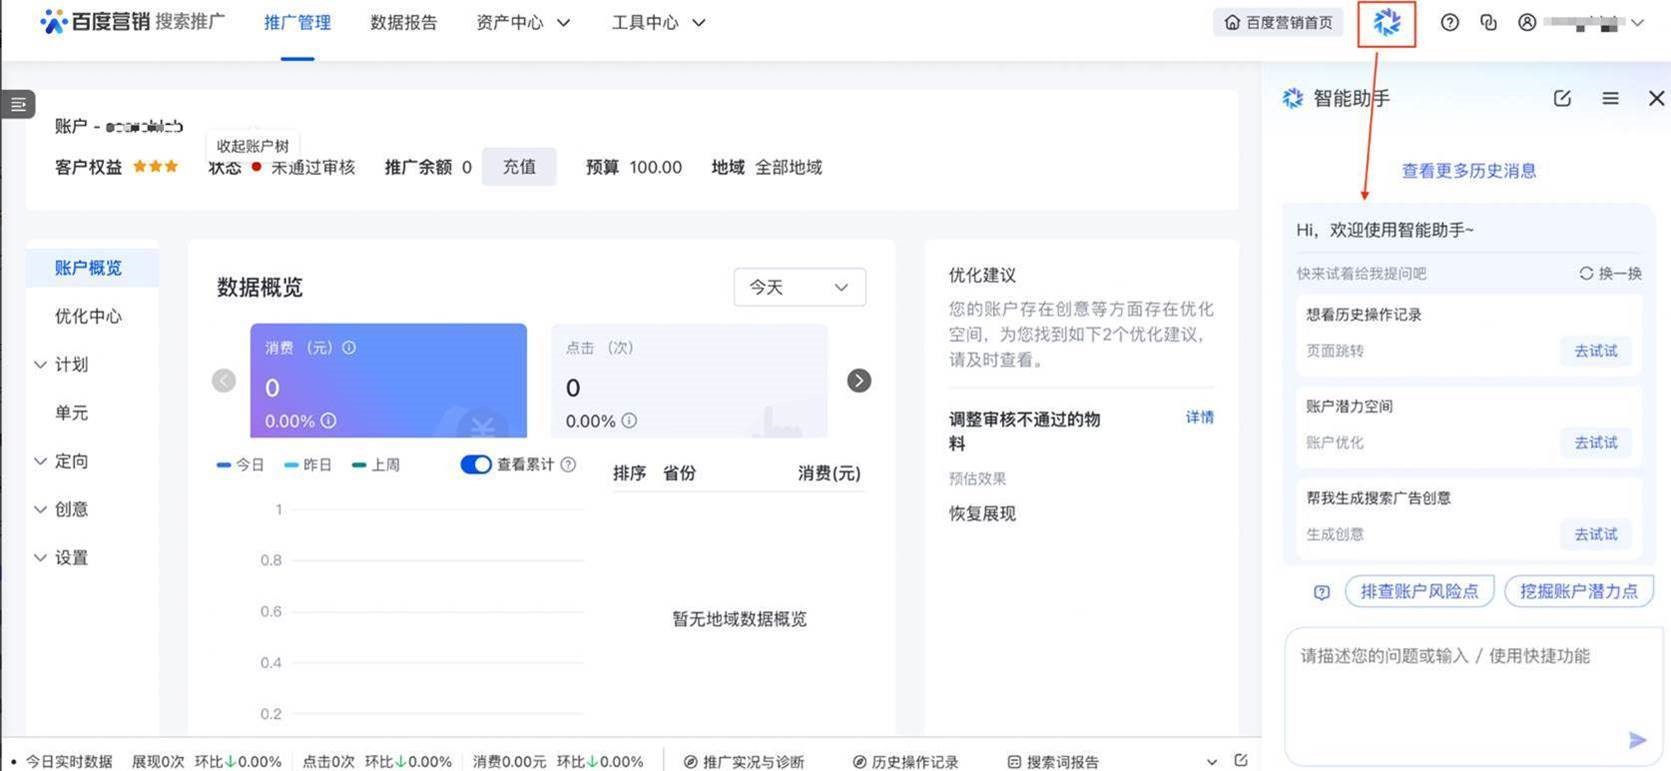Click the collapse sidebar icon at left edge
Screen dimensions: 1671x771
click(x=18, y=104)
